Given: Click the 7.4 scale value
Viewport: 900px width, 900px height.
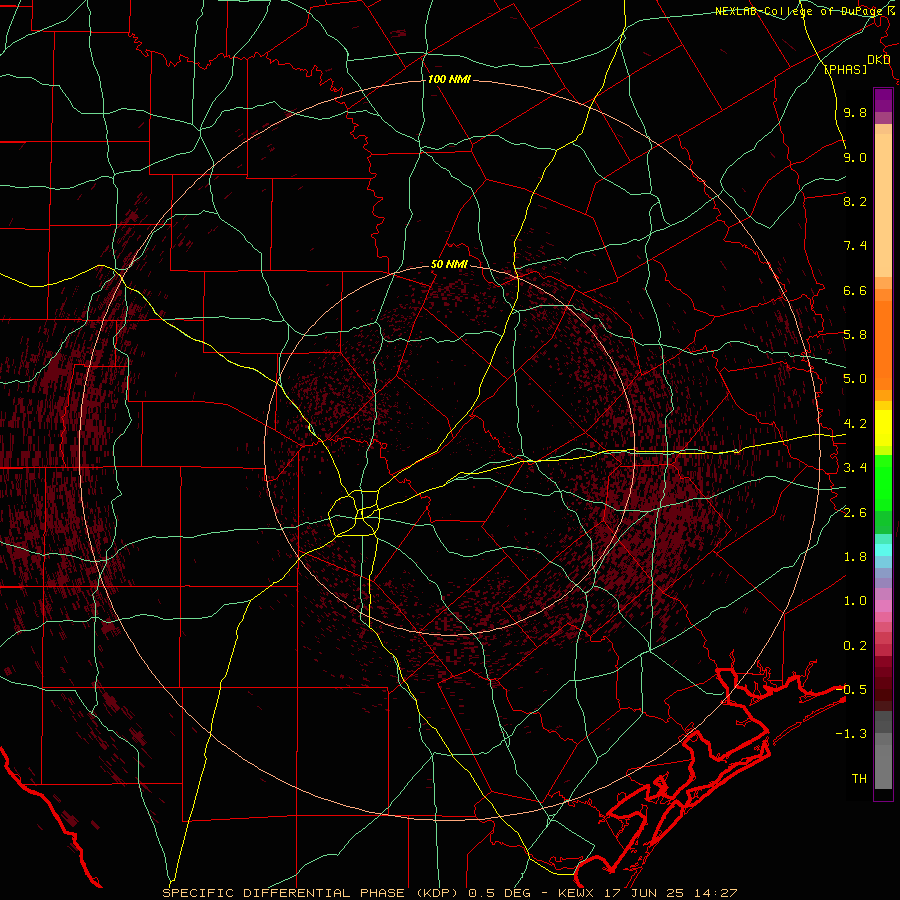Looking at the screenshot, I should tap(855, 246).
